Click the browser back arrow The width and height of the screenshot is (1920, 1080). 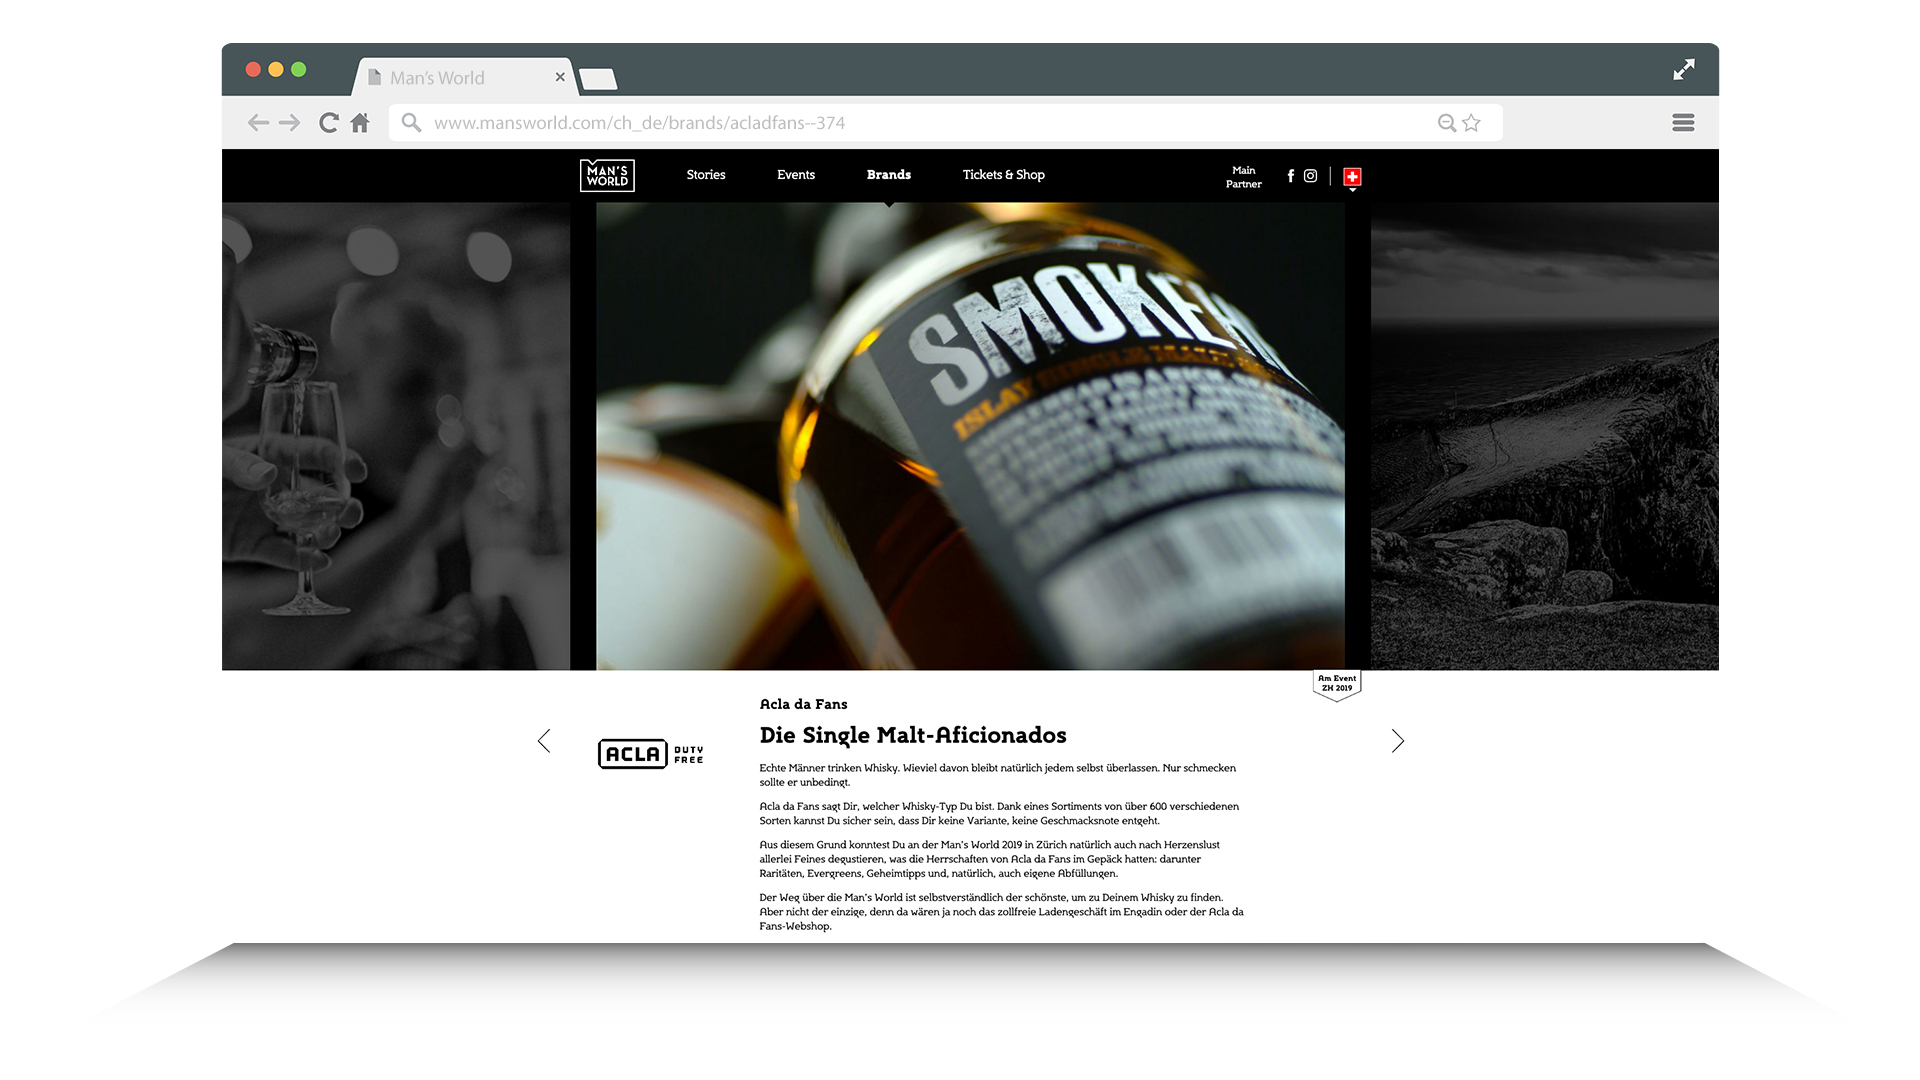258,123
